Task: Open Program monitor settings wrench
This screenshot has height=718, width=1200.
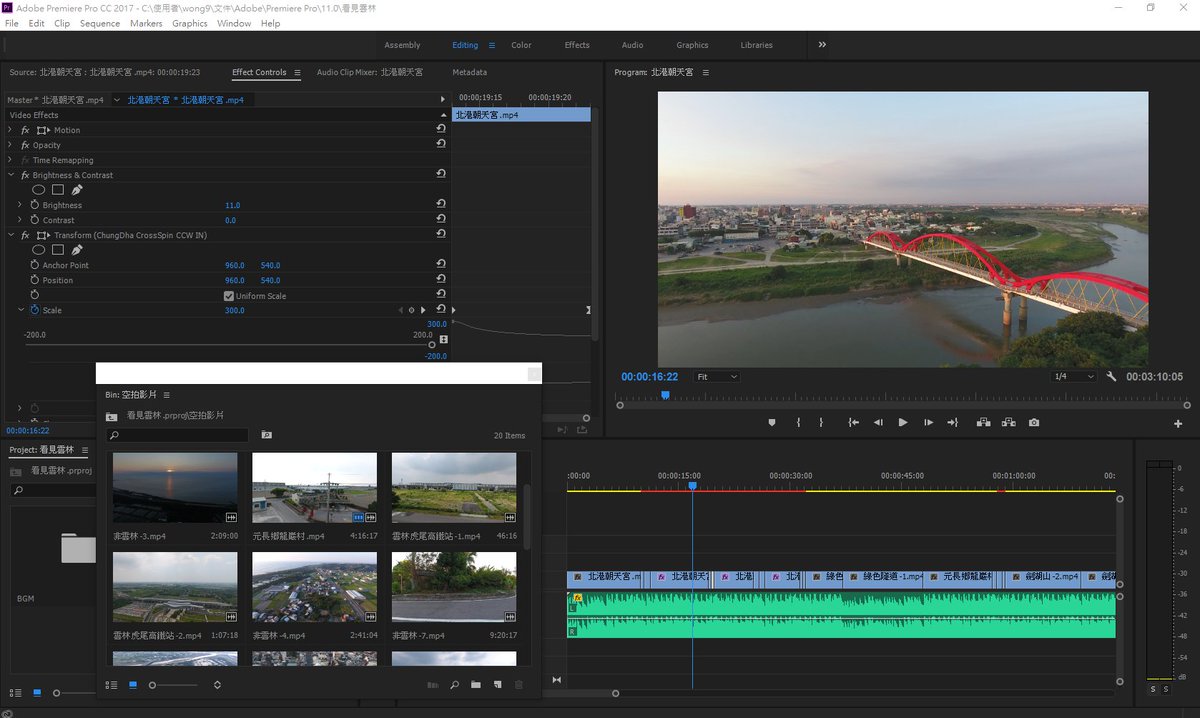Action: click(1111, 377)
